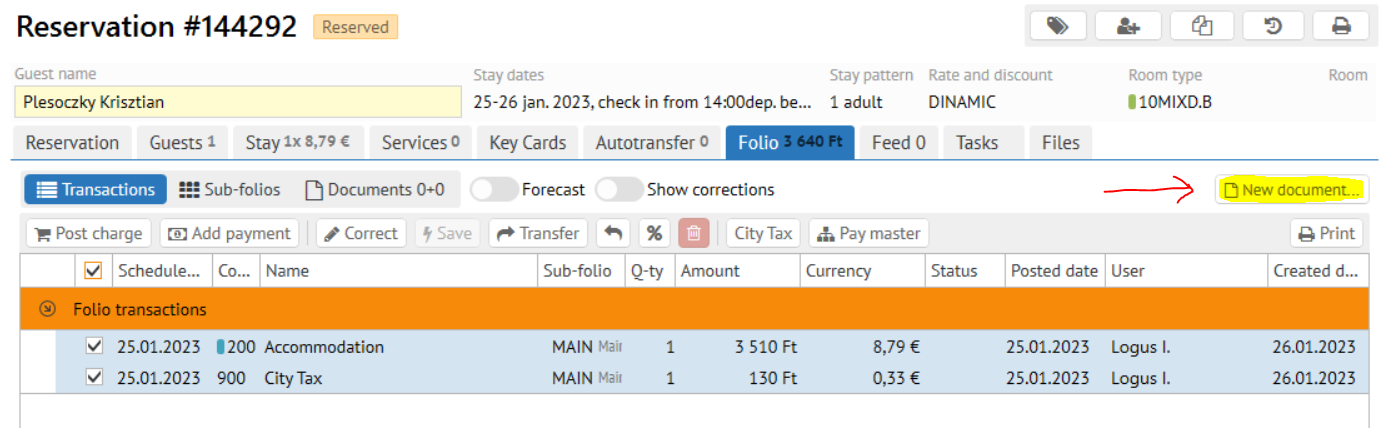Click the Guest name input field

point(237,102)
